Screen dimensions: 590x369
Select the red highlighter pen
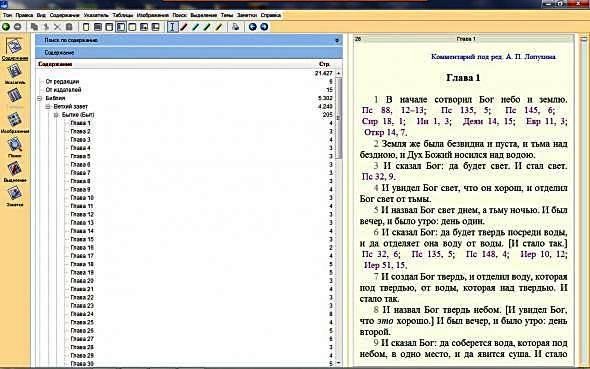click(x=184, y=27)
